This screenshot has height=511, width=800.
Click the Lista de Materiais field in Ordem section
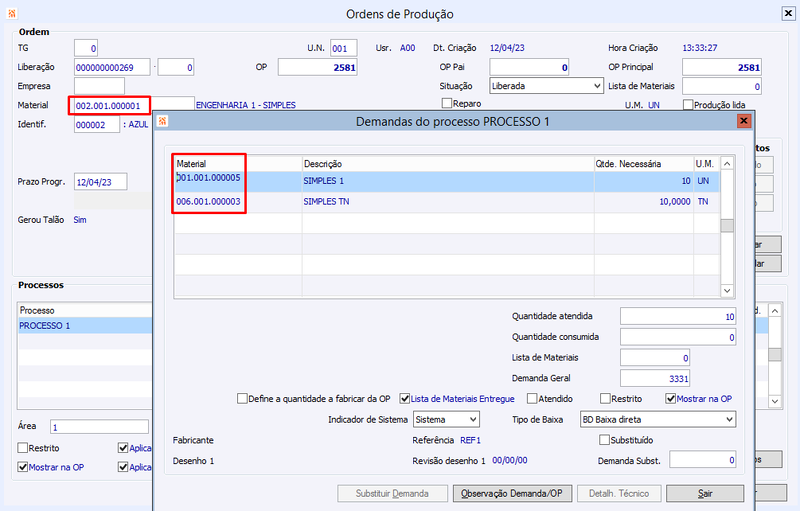[722, 86]
